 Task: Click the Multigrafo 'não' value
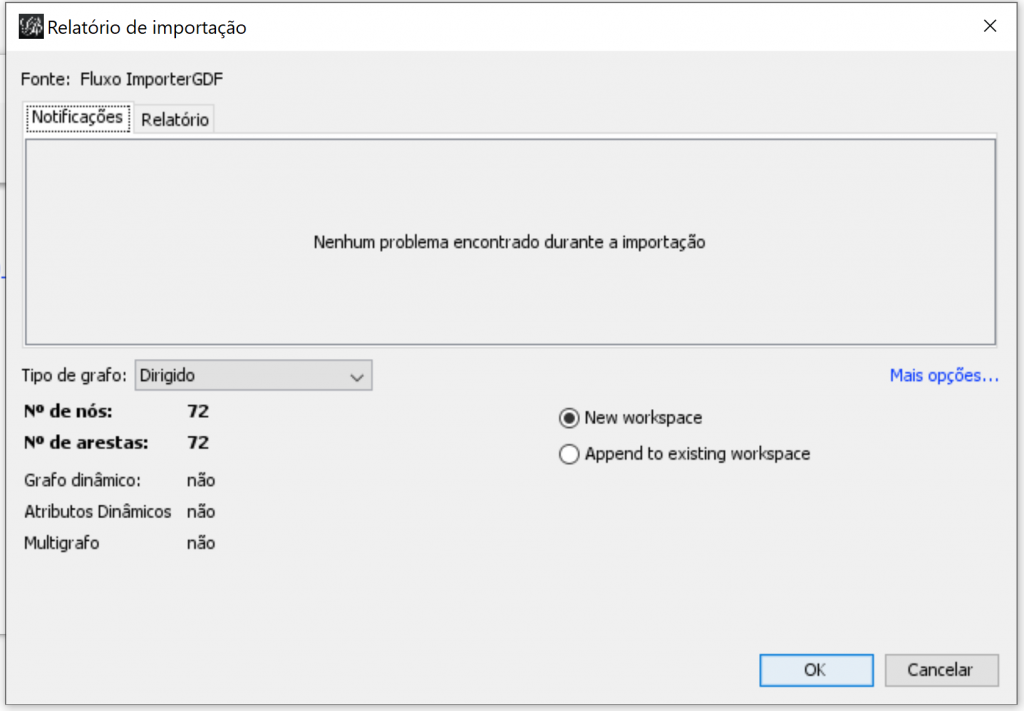(201, 544)
